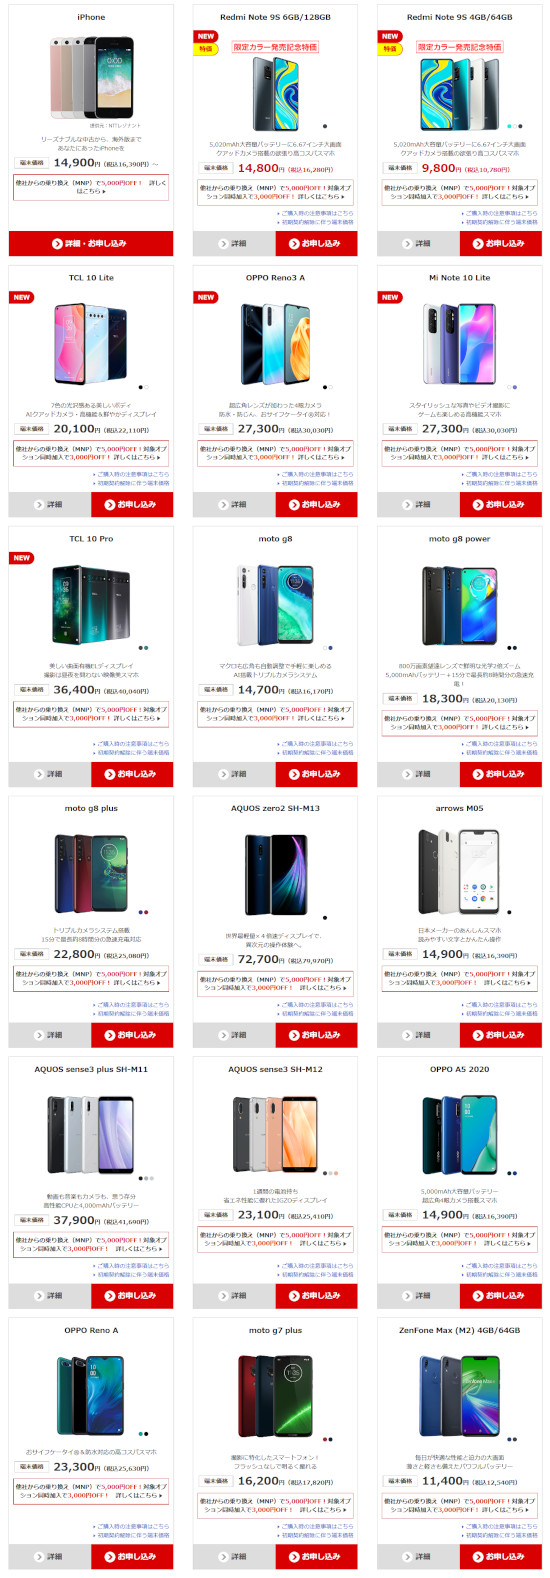Image resolution: width=550 pixels, height=1578 pixels.
Task: Select the color dot under AQUOS zero2 SH-M13
Action: (x=325, y=917)
